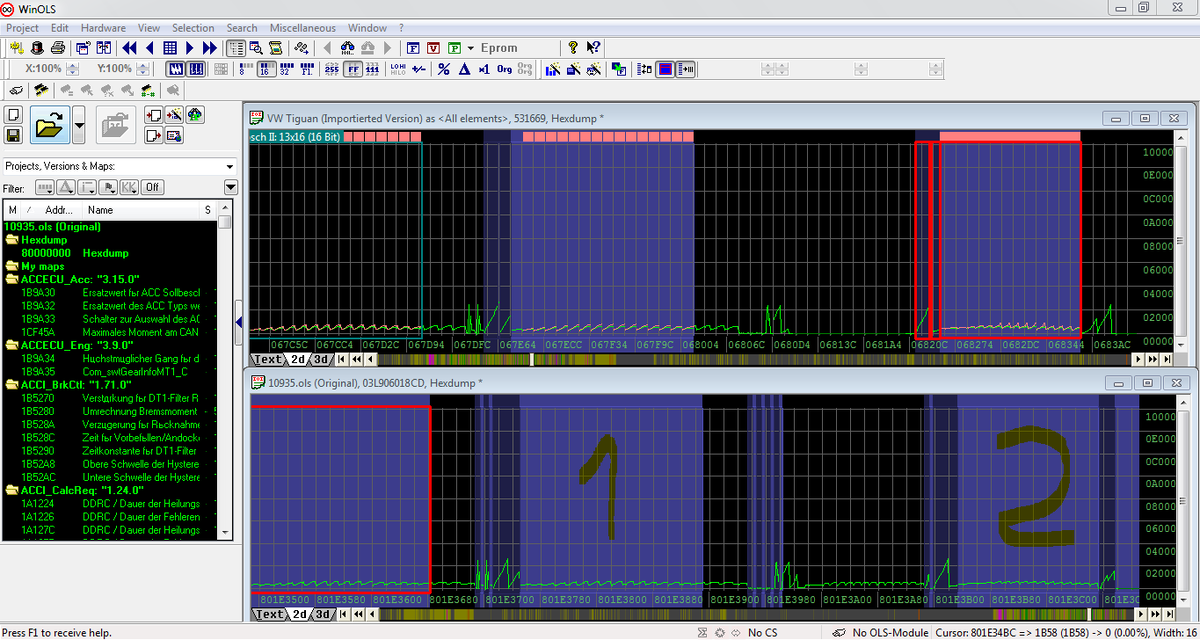
Task: Jump to last with double right arrow
Action: [x=209, y=47]
